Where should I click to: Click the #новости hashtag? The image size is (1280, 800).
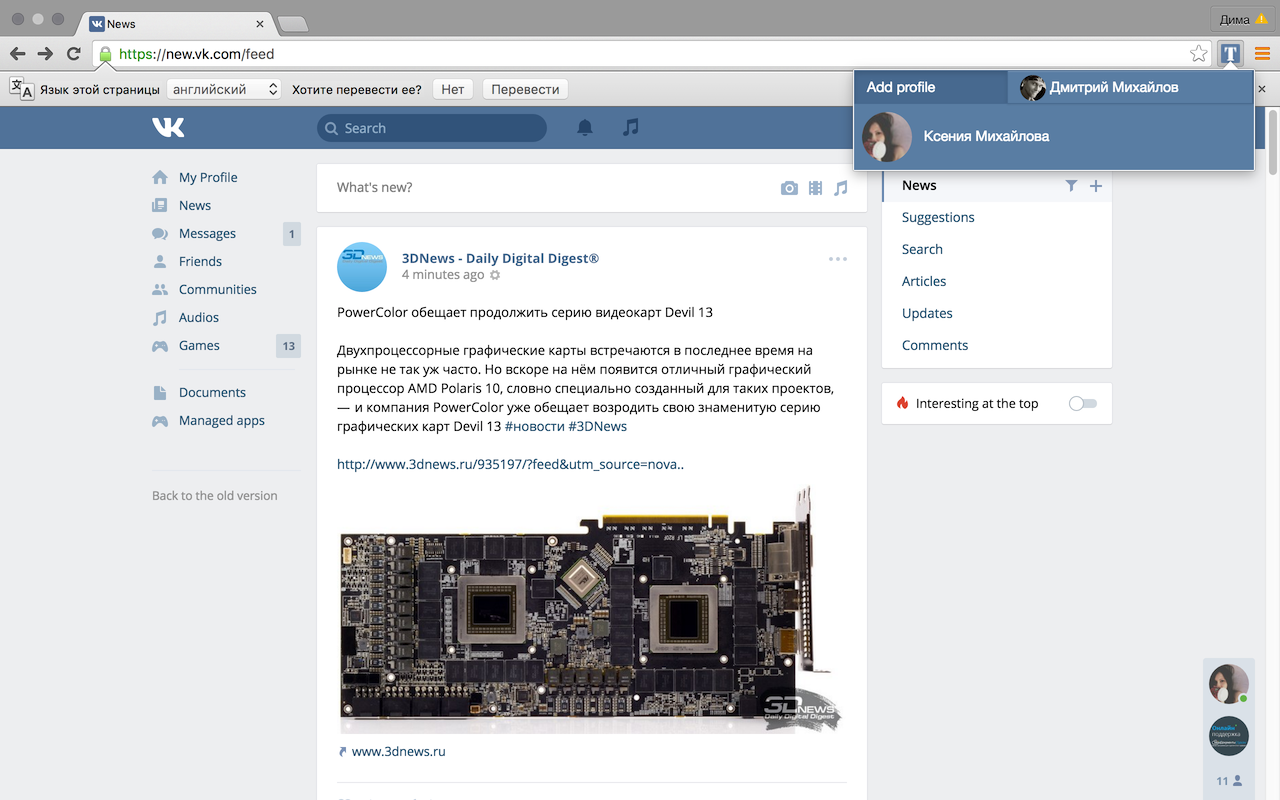coord(535,426)
